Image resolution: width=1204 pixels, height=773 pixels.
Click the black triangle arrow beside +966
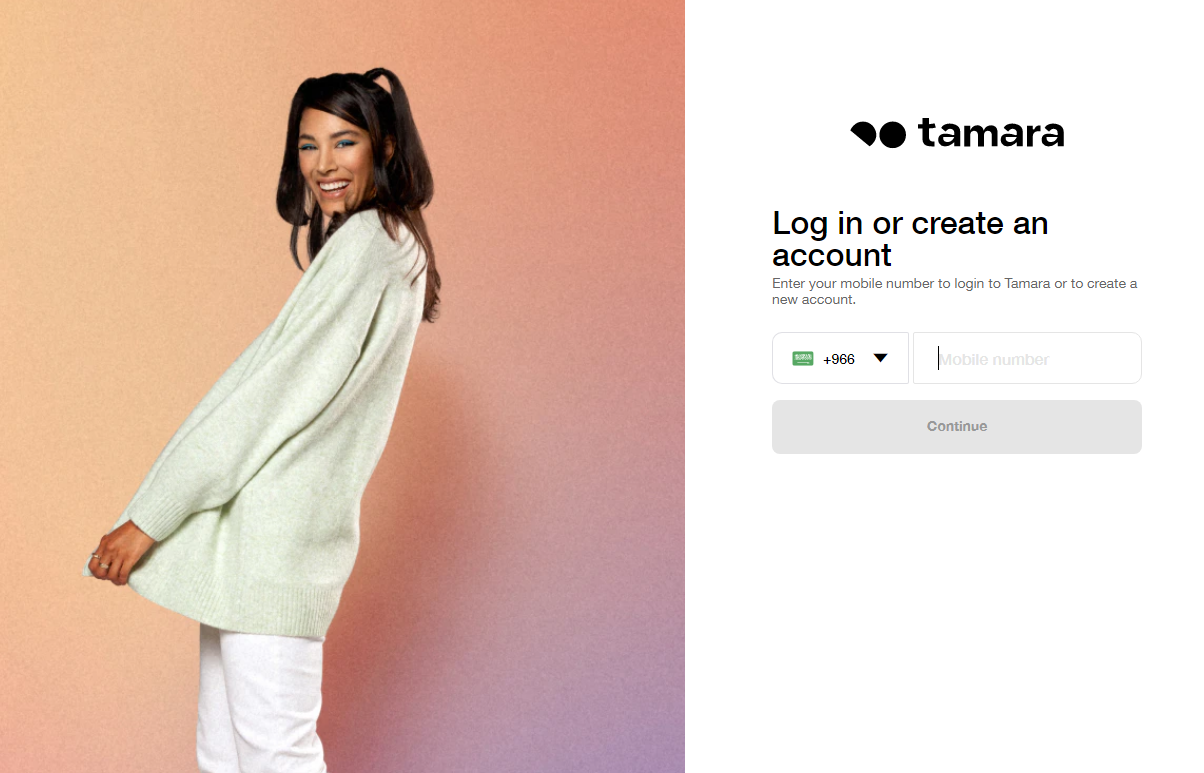point(880,358)
